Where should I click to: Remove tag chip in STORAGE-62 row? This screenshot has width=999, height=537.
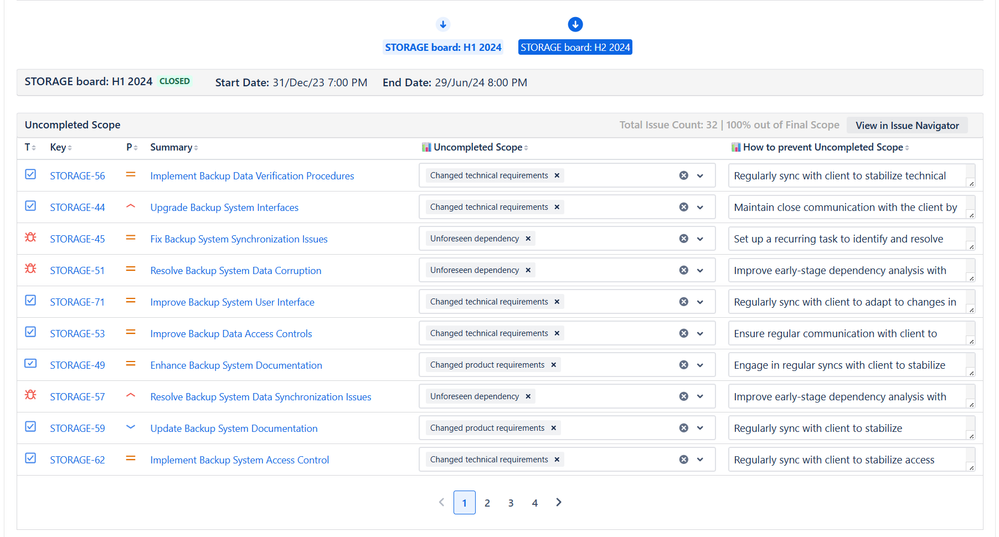[557, 459]
